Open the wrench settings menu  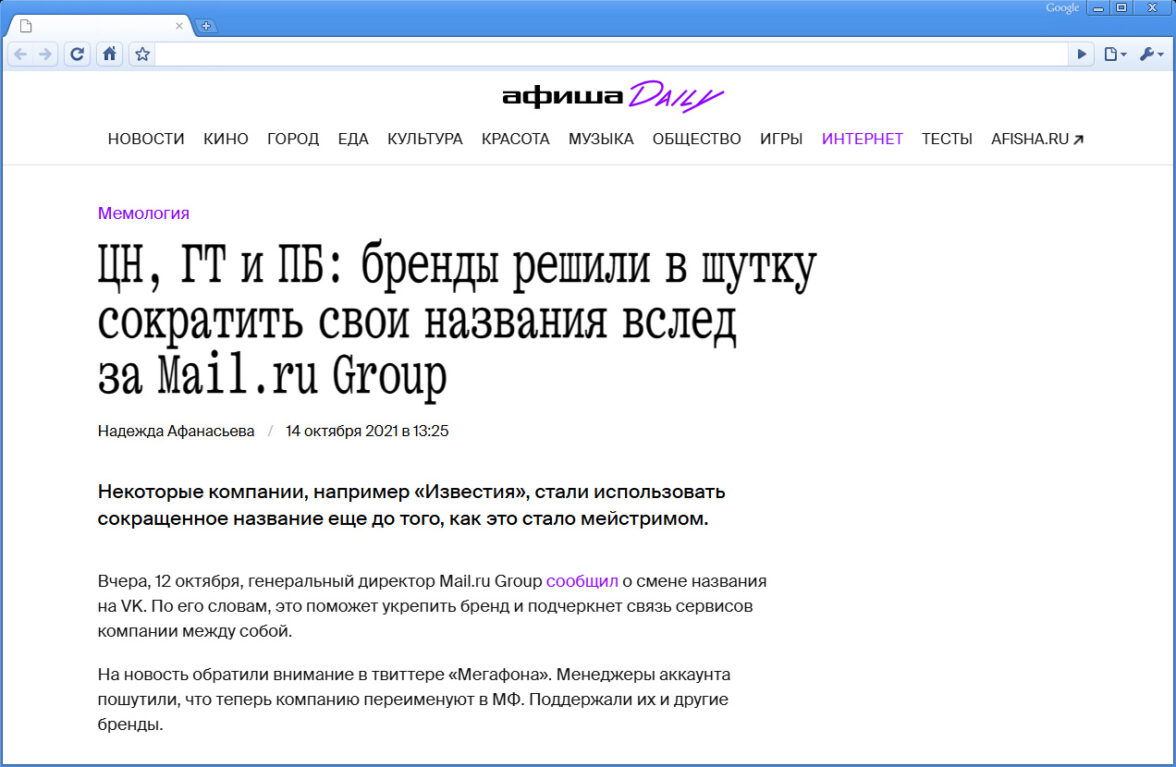click(1151, 54)
